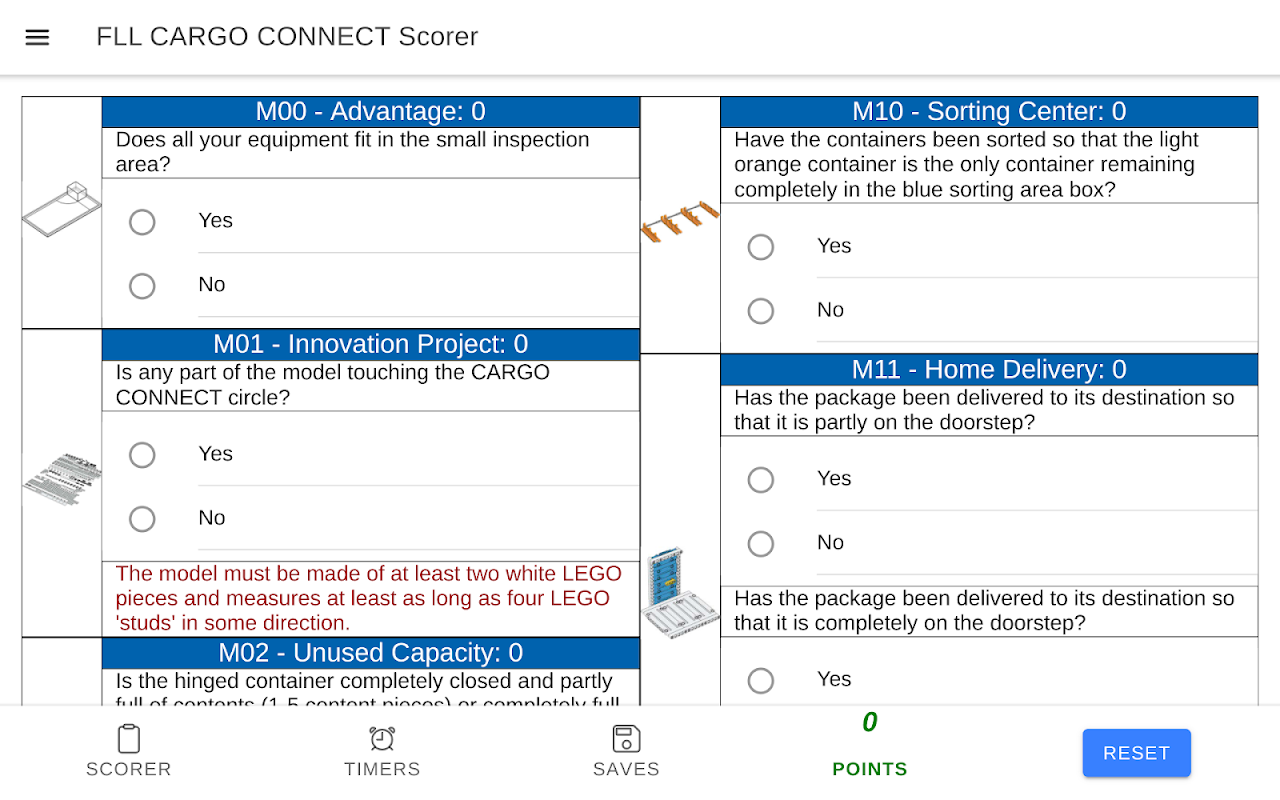Click the Saves floppy disk icon

(626, 739)
